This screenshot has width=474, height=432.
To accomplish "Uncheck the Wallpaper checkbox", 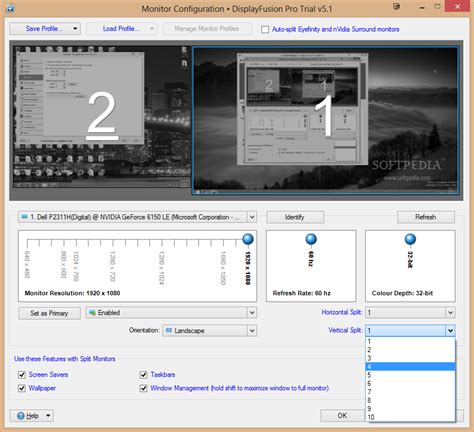I will 22,388.
